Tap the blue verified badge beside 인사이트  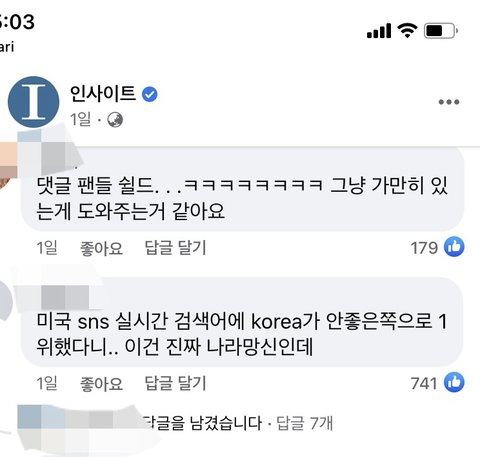tap(150, 94)
